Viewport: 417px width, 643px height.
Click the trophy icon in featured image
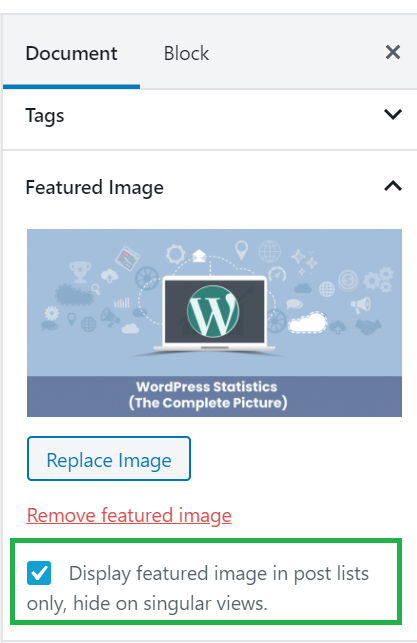click(x=80, y=271)
